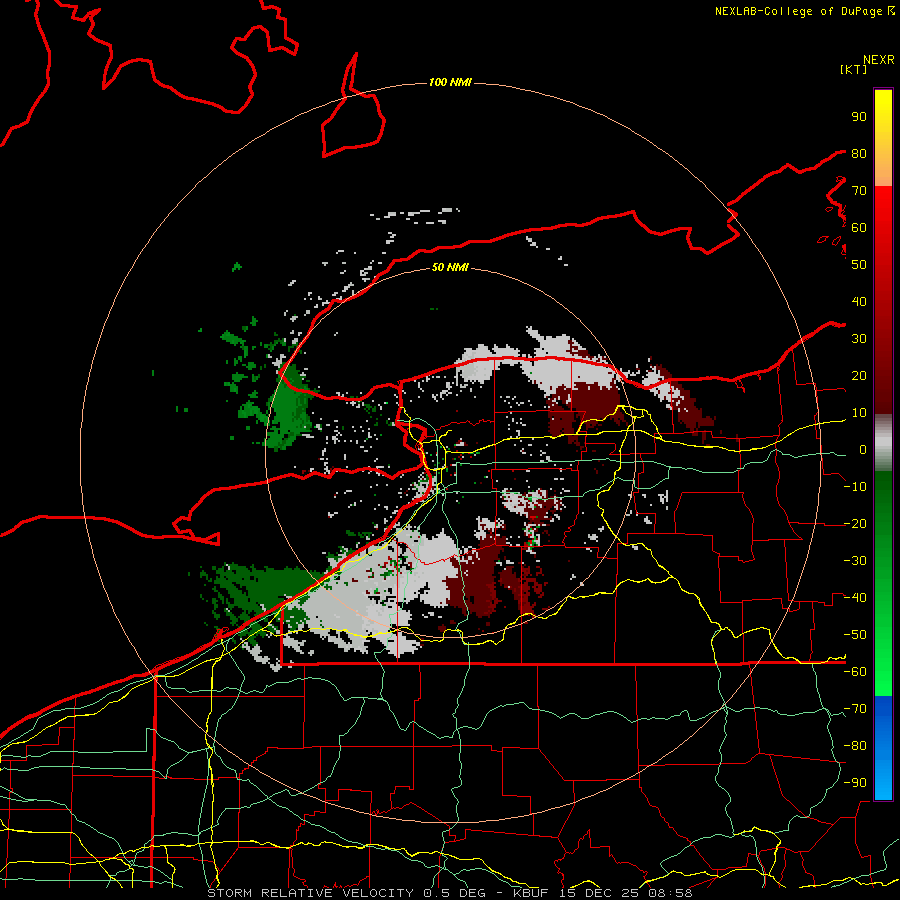Viewport: 900px width, 900px height.
Task: Click the -70 value on the velocity scale
Action: pyautogui.click(x=855, y=709)
